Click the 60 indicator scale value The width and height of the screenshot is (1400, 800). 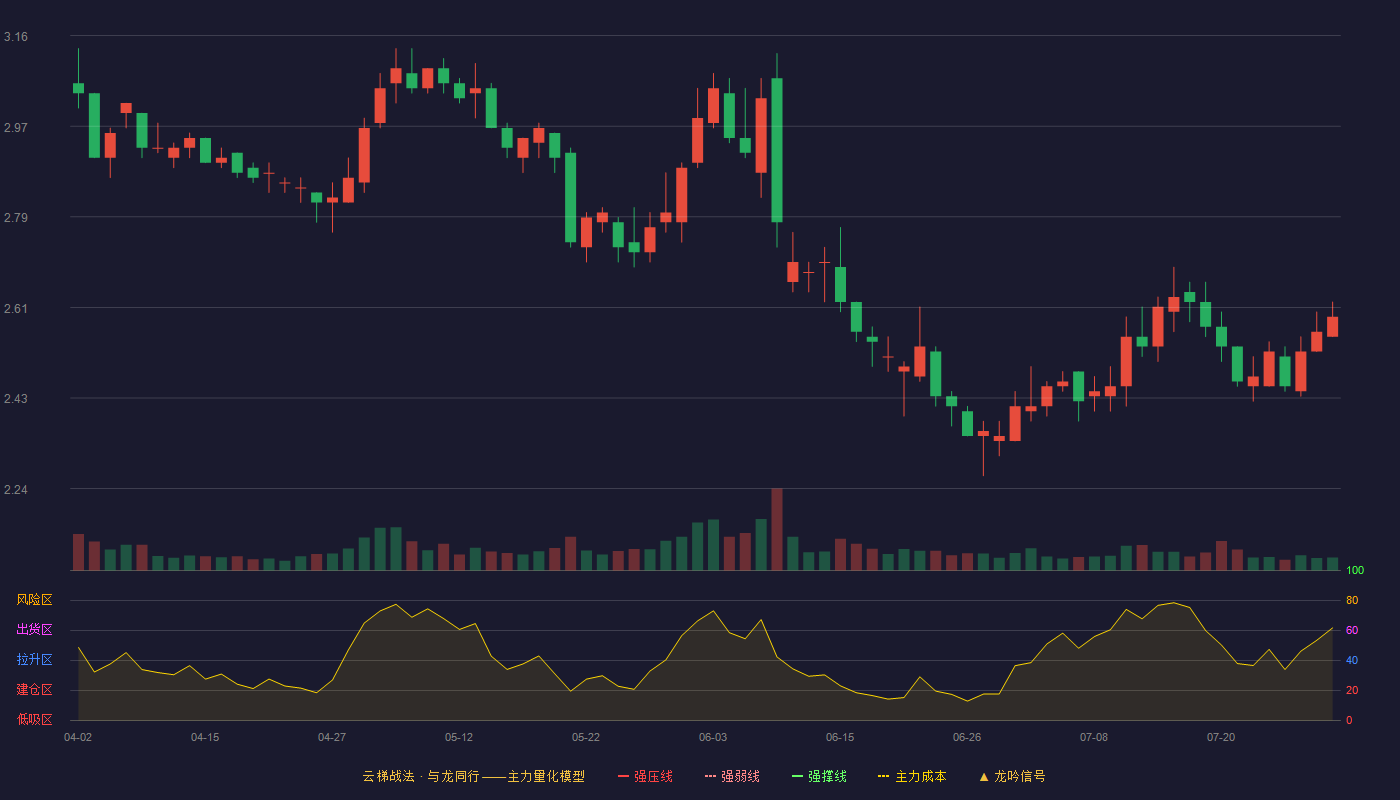(x=1352, y=630)
